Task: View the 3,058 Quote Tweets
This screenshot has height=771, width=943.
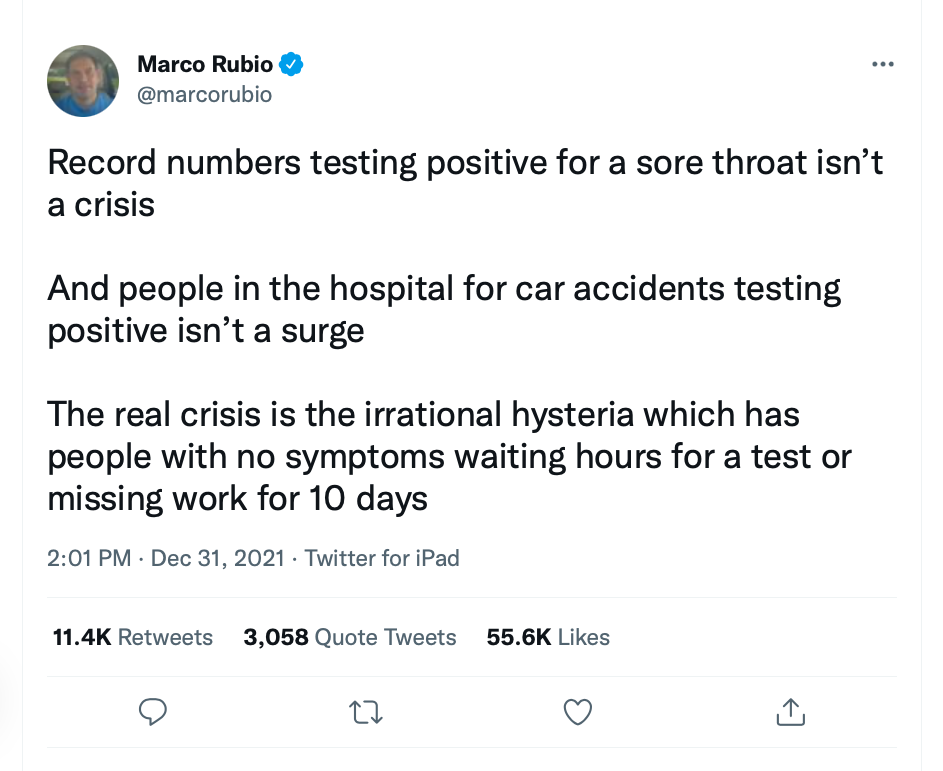Action: pyautogui.click(x=350, y=637)
